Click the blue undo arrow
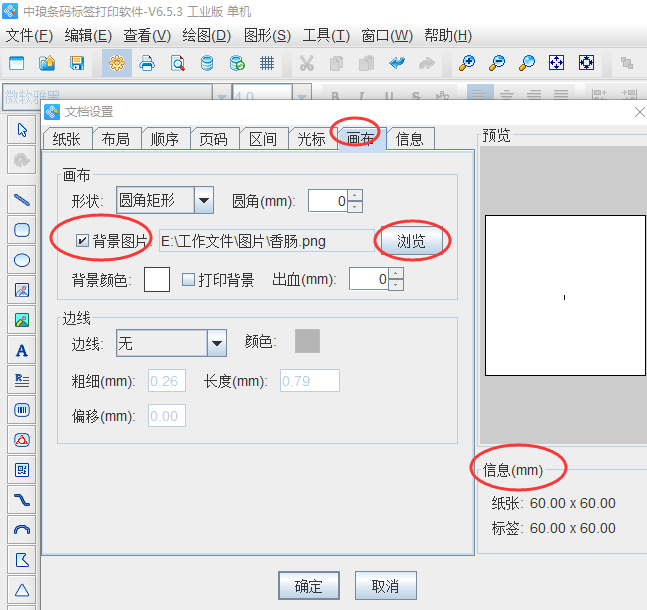The height and width of the screenshot is (610, 647). [397, 63]
